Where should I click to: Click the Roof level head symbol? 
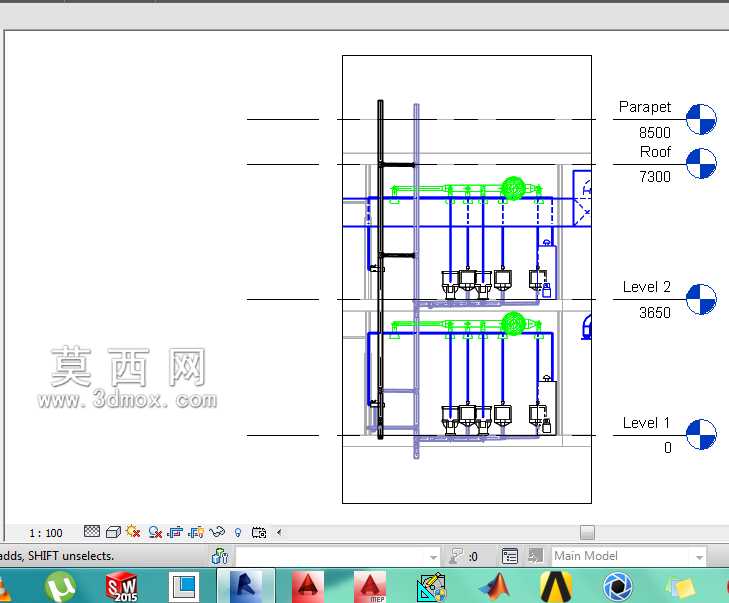click(701, 164)
